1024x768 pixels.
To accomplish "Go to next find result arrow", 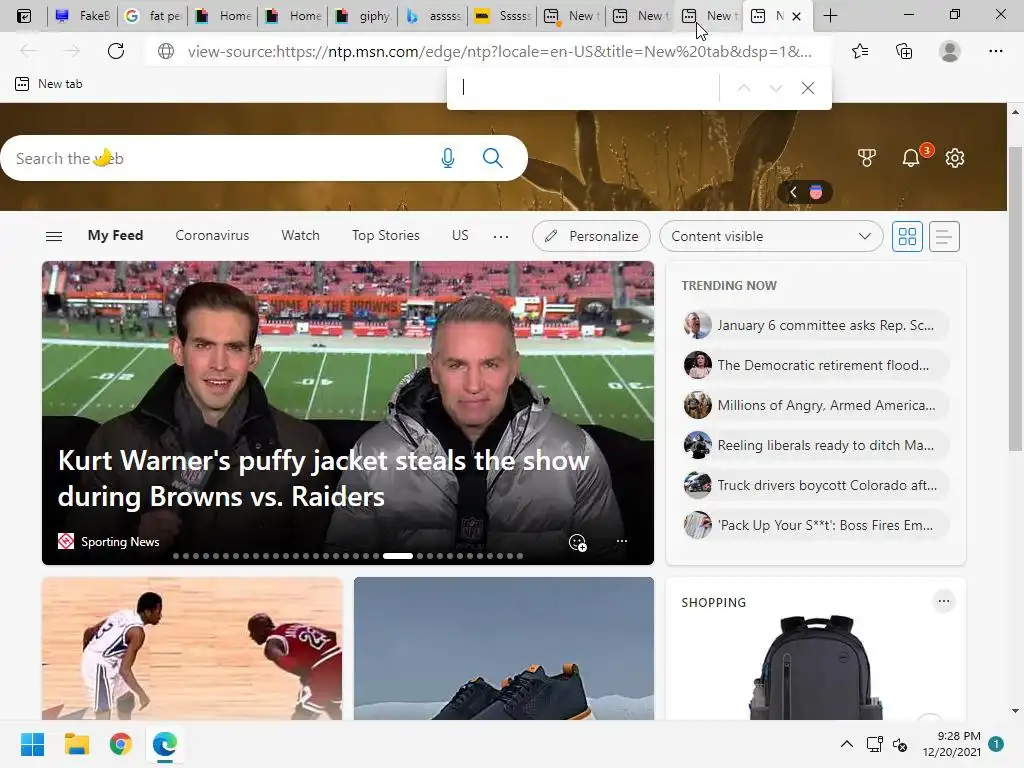I will point(776,88).
